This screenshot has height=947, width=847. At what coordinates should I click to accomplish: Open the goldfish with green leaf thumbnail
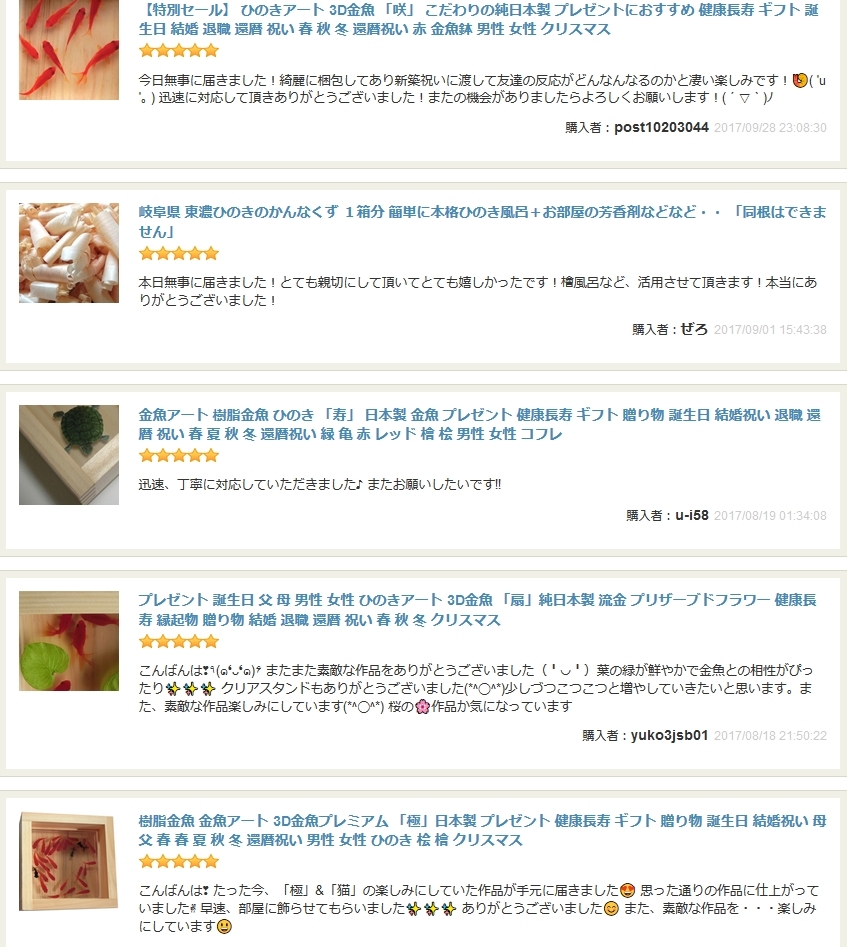click(x=69, y=641)
